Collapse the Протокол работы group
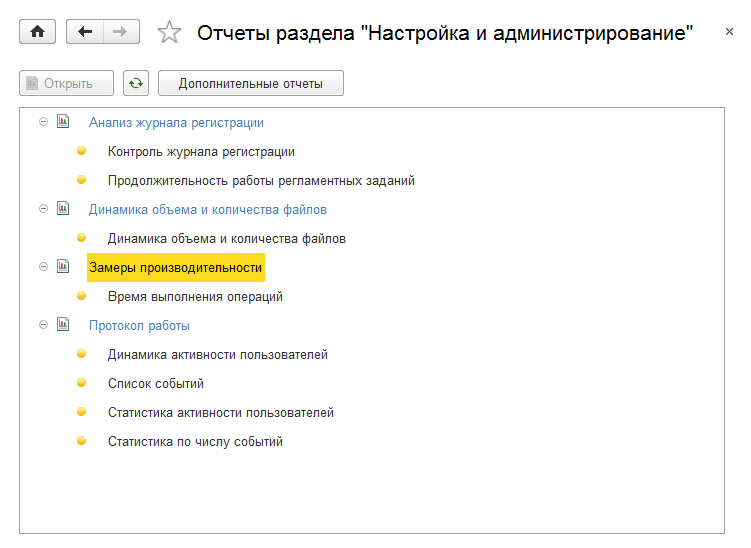 [43, 325]
